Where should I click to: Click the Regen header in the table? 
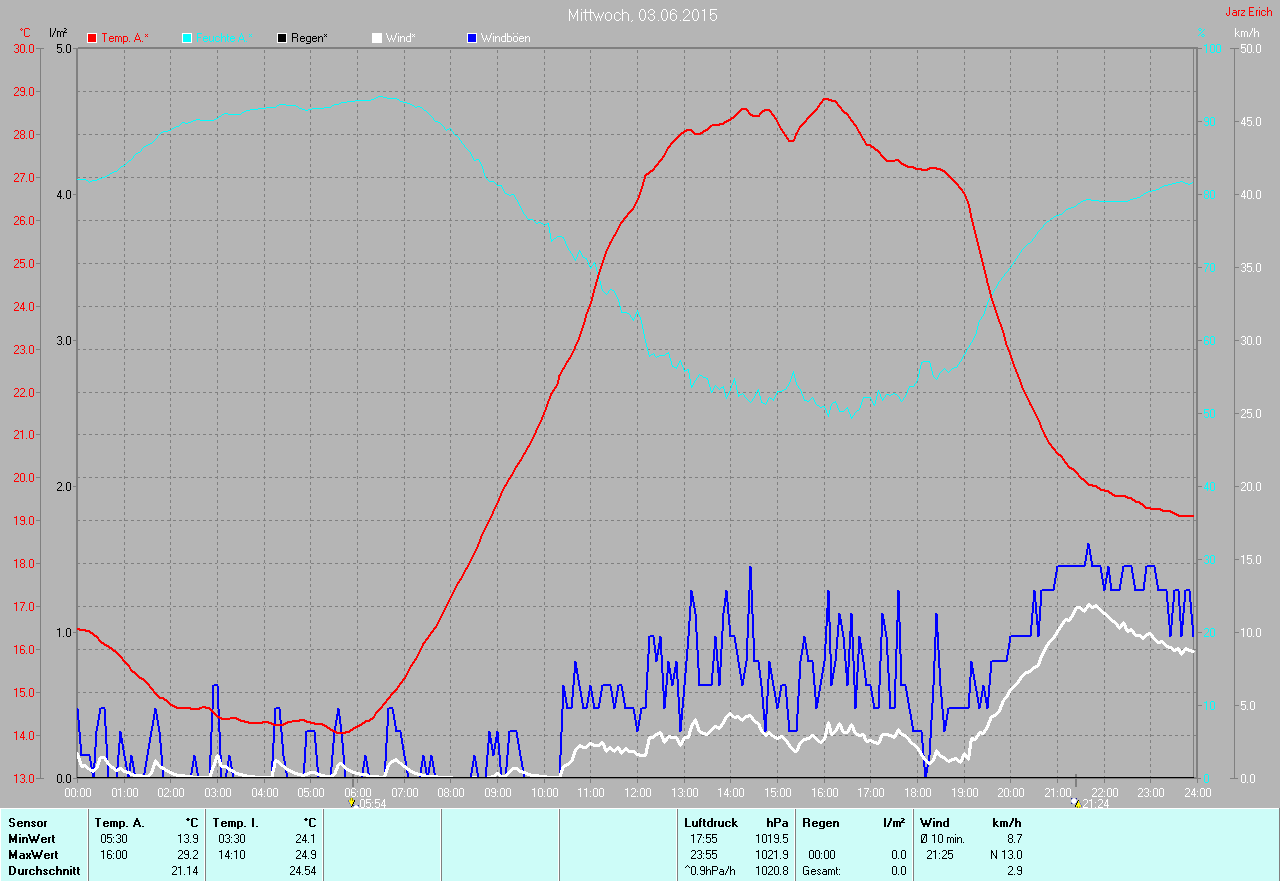click(x=819, y=823)
